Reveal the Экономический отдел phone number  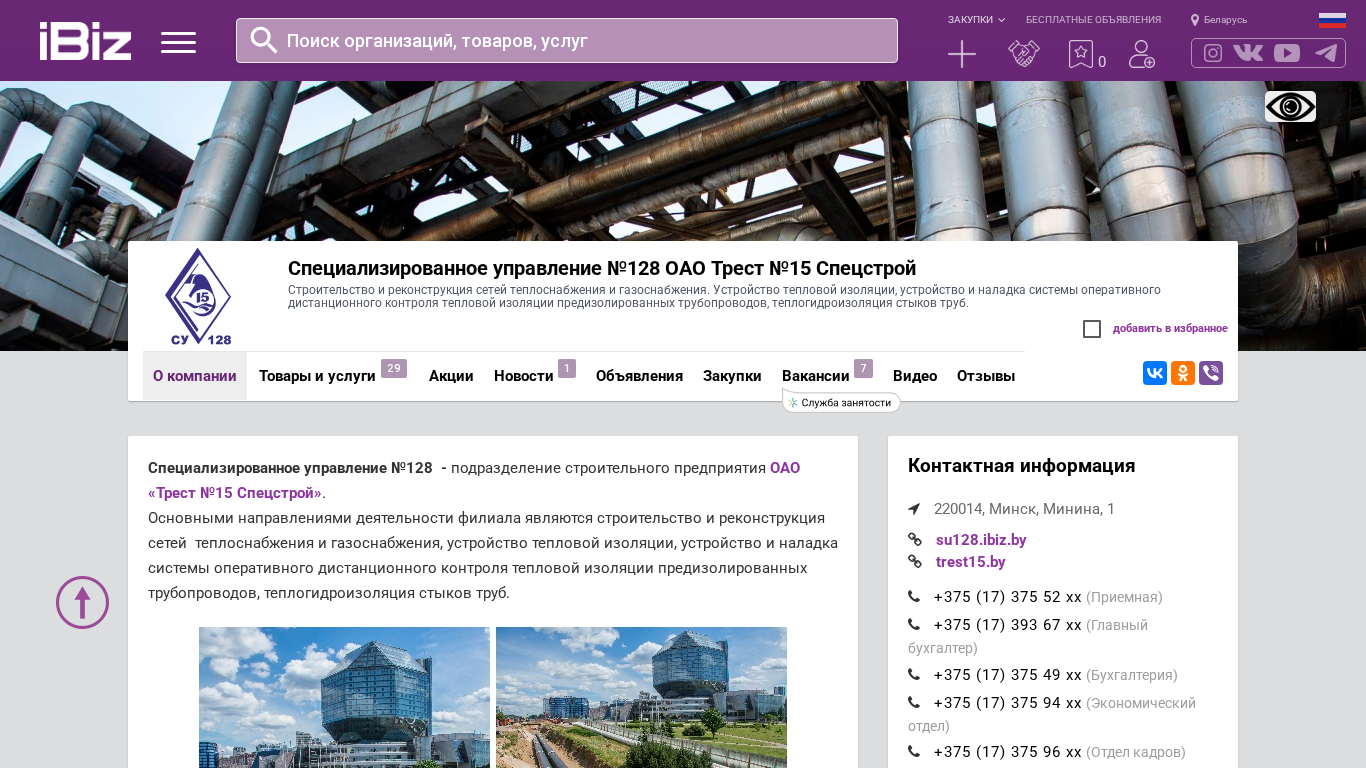pos(1008,703)
